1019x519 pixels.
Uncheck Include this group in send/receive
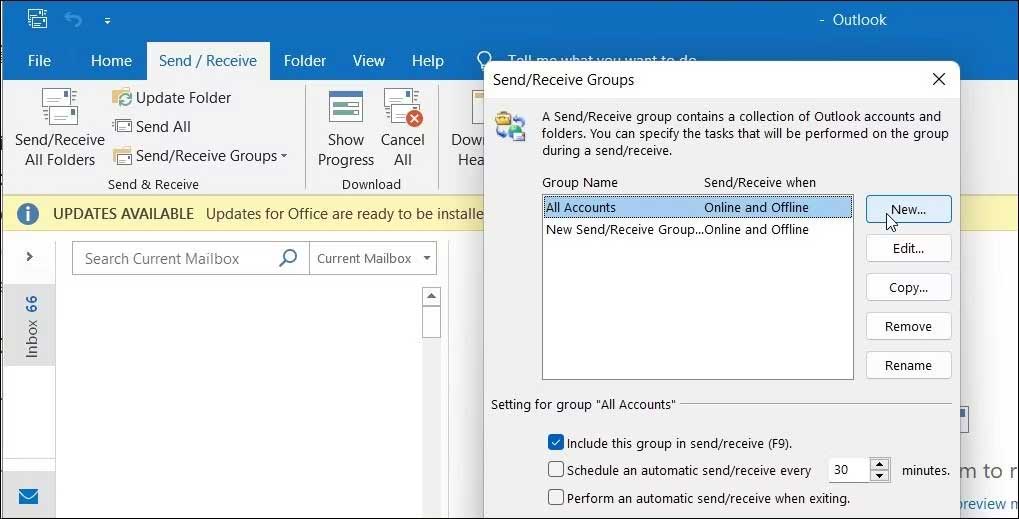pos(556,442)
